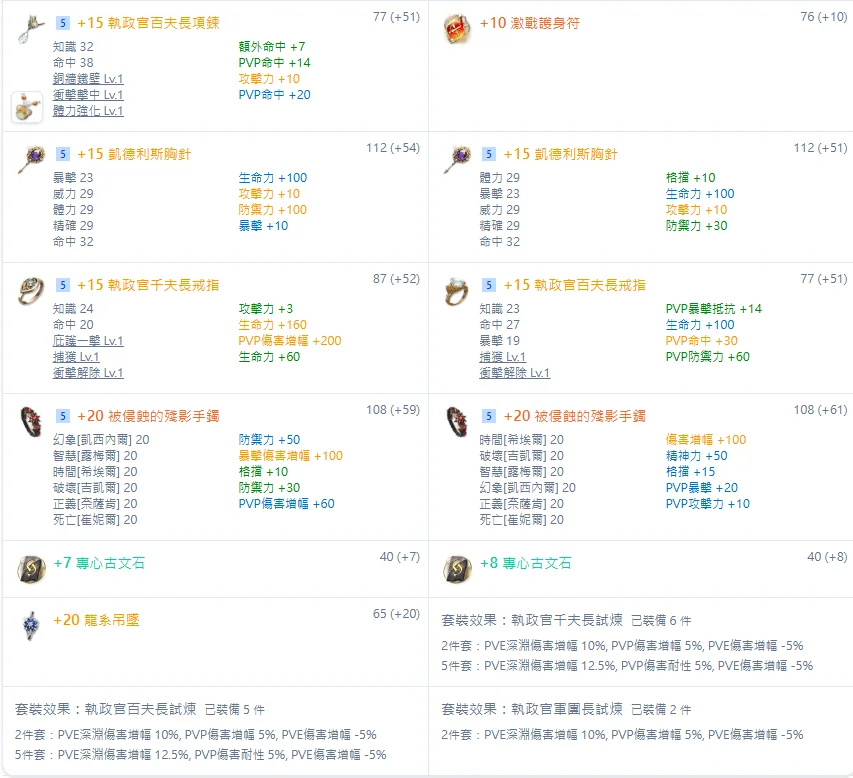This screenshot has width=853, height=778.
Task: Click the 執政官千夫長戒指 ring icon
Action: click(x=31, y=291)
